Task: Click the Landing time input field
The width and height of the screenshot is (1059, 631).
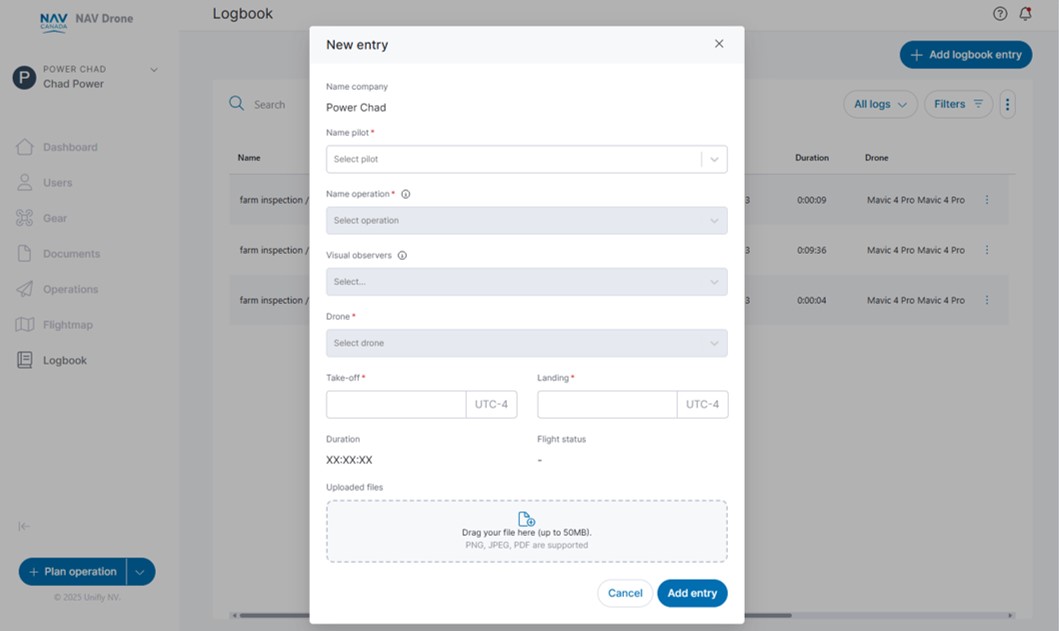Action: pyautogui.click(x=607, y=404)
